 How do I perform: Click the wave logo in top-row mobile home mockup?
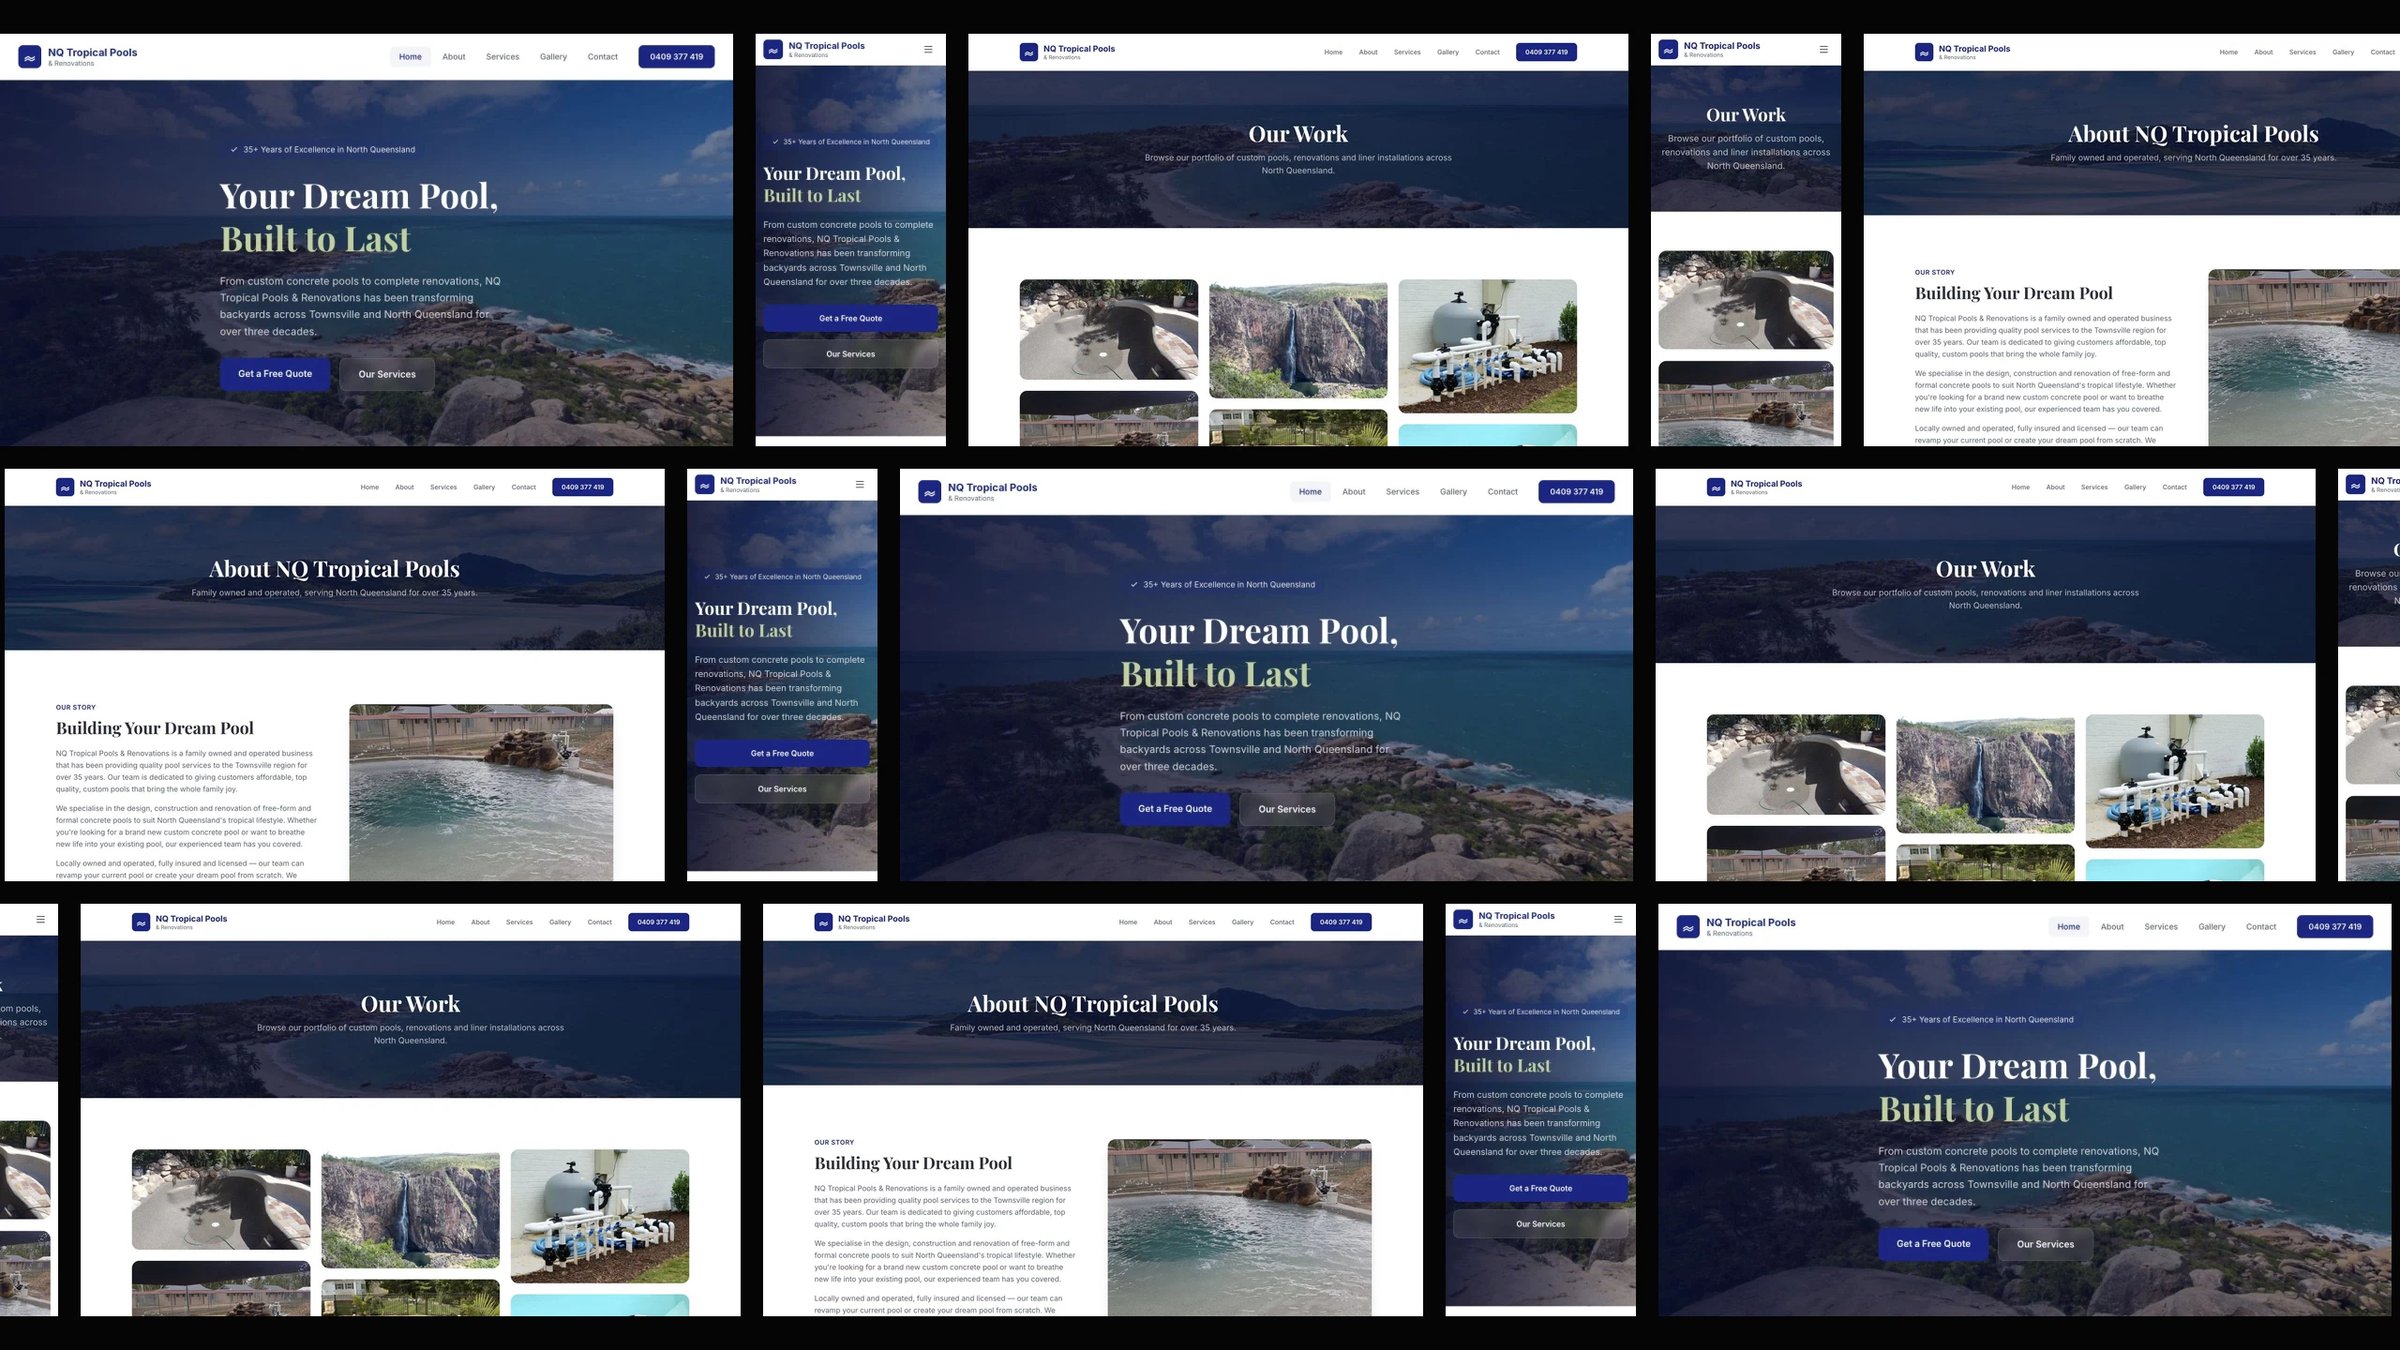pyautogui.click(x=773, y=49)
